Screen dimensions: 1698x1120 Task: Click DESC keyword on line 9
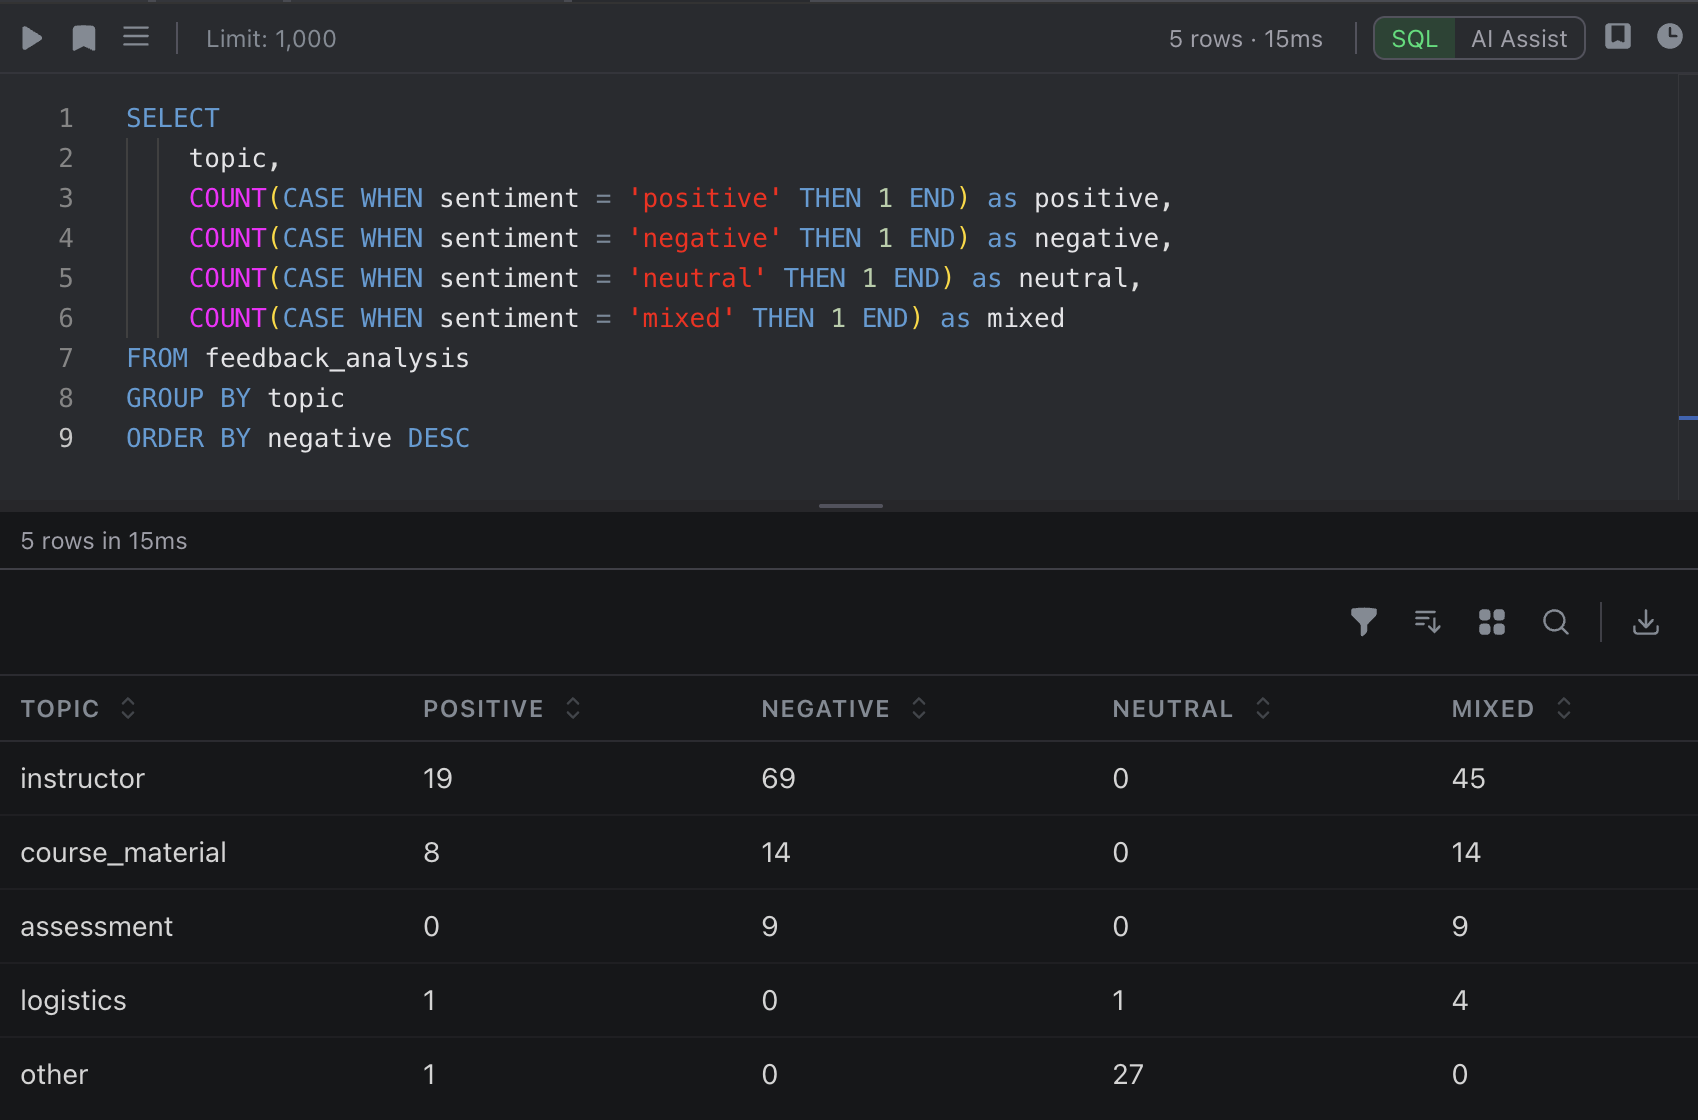point(439,438)
